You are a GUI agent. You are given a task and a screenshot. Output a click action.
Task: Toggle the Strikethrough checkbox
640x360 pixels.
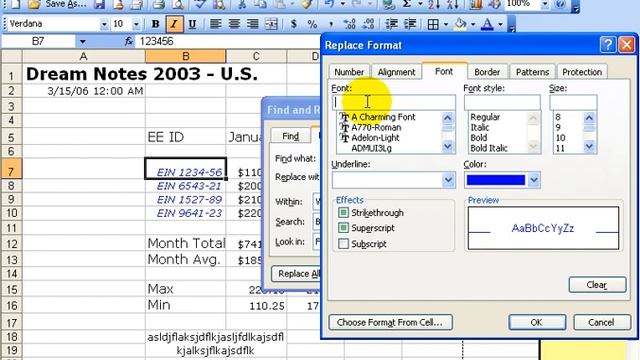pyautogui.click(x=343, y=213)
